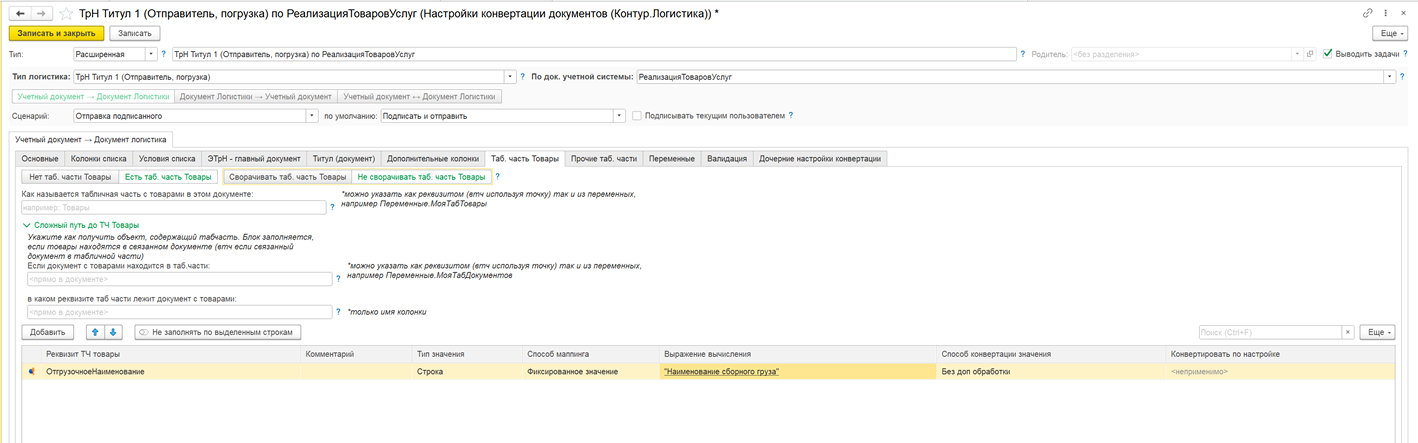
Task: Switch to Колонки списка tab
Action: 99,158
